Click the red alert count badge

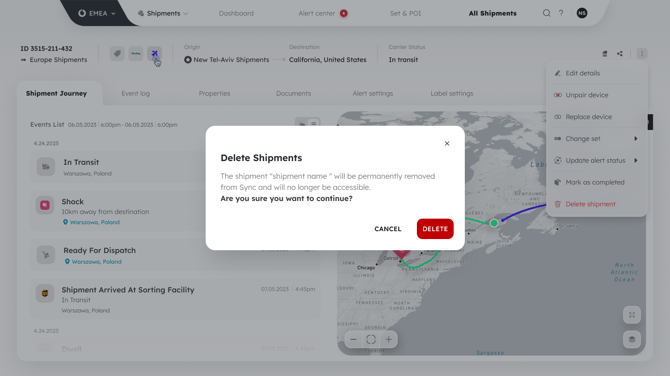click(344, 13)
